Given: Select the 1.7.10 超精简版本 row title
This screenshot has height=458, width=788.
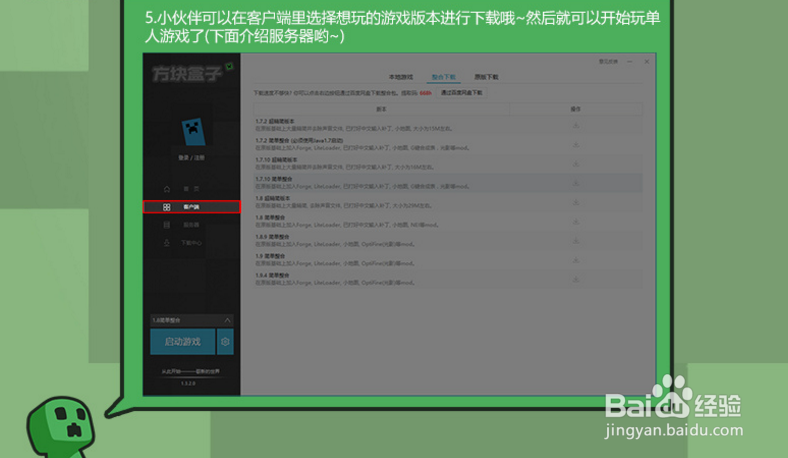Looking at the screenshot, I should (x=276, y=160).
